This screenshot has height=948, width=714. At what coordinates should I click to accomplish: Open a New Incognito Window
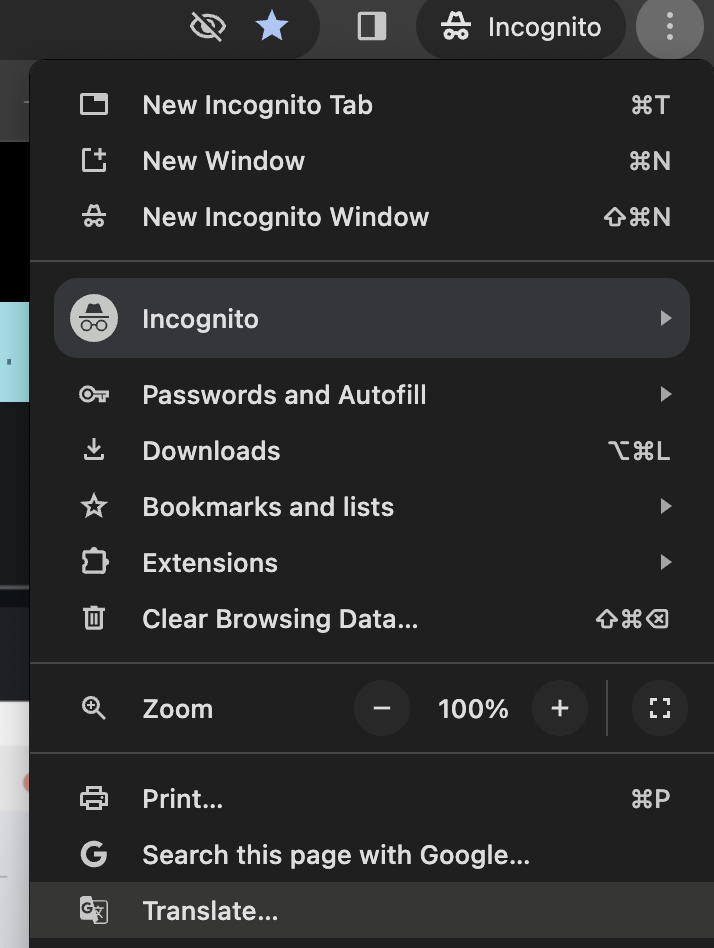click(x=285, y=217)
